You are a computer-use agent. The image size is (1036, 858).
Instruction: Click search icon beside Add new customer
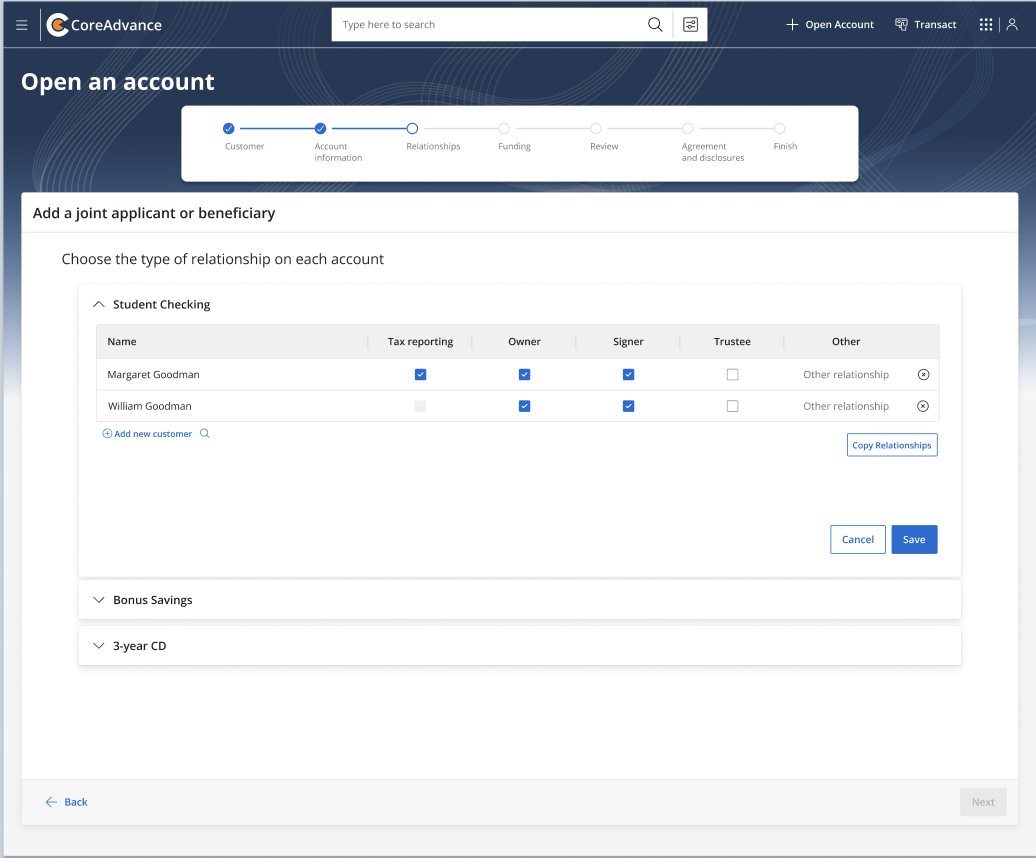[x=205, y=433]
